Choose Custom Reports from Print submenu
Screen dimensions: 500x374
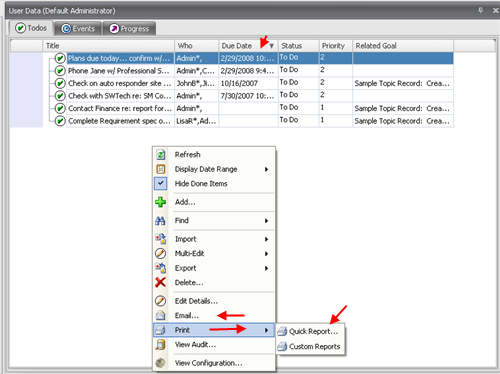click(x=310, y=347)
